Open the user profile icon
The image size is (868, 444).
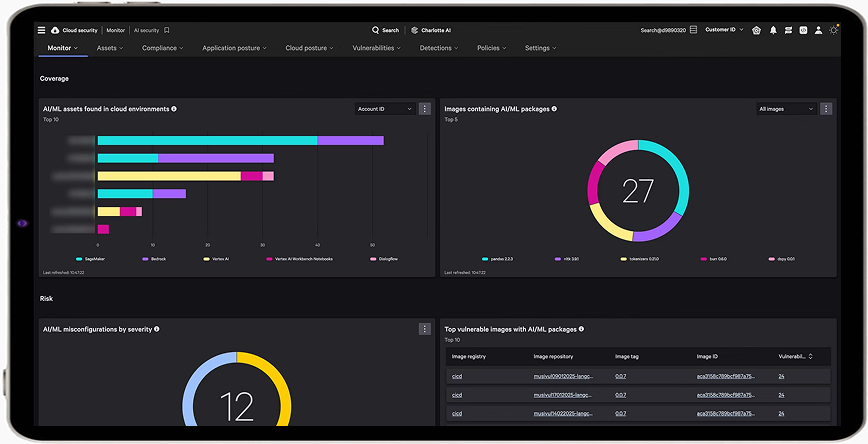pyautogui.click(x=818, y=30)
